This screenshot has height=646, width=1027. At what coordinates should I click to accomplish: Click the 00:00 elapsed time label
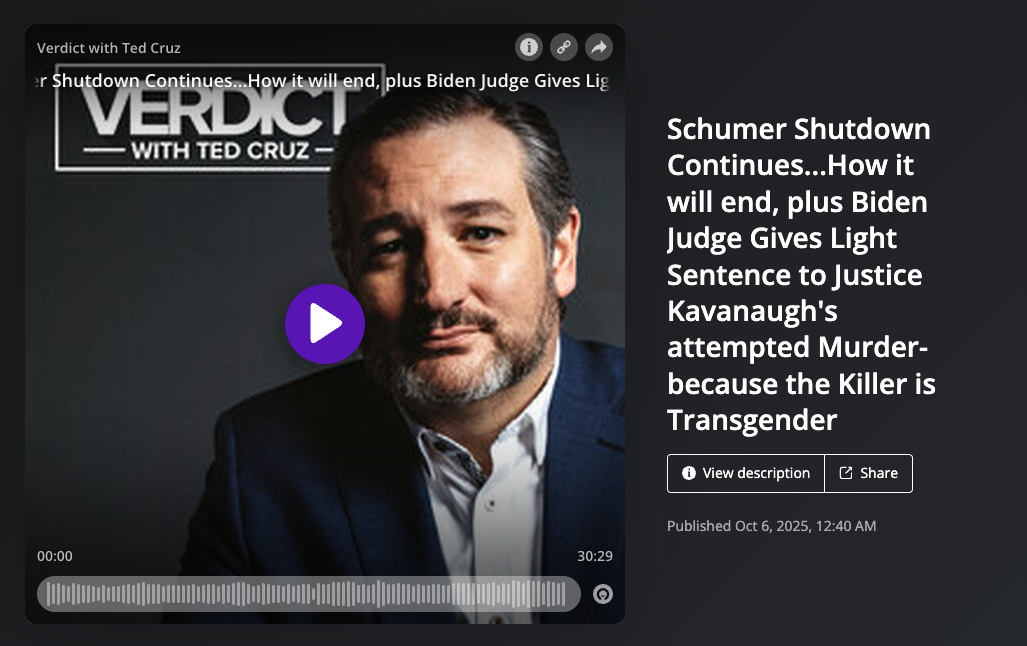point(55,556)
